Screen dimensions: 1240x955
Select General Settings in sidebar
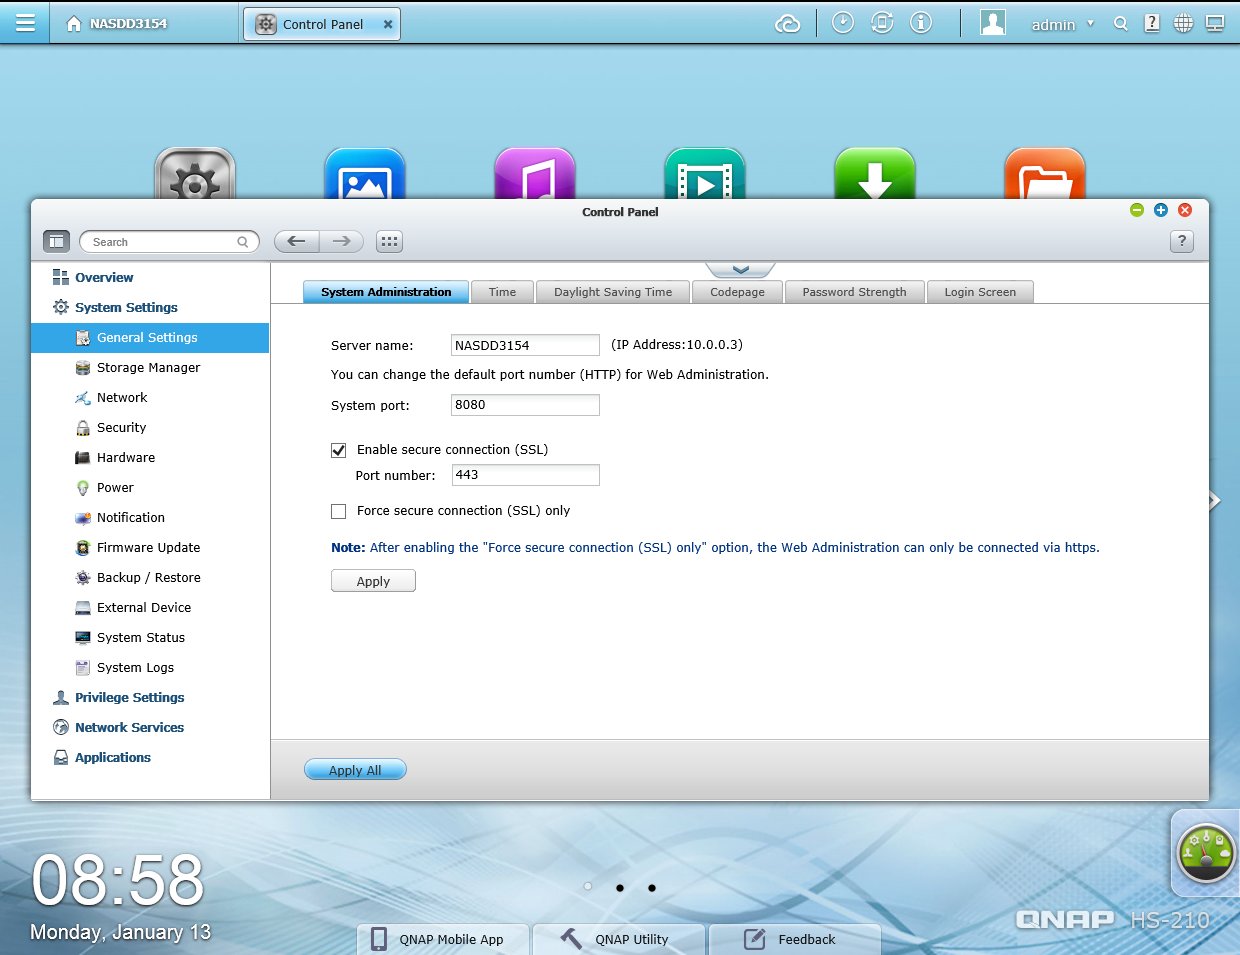[x=150, y=338]
